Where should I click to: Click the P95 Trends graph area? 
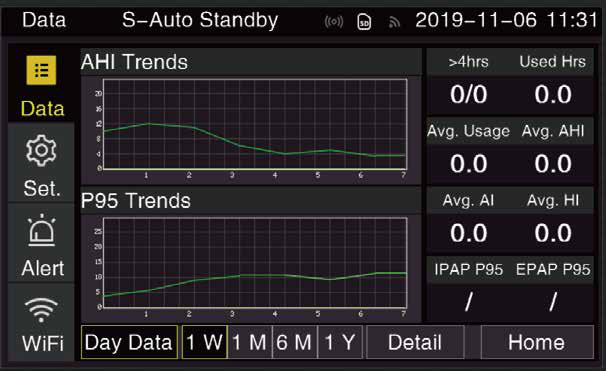tap(255, 263)
